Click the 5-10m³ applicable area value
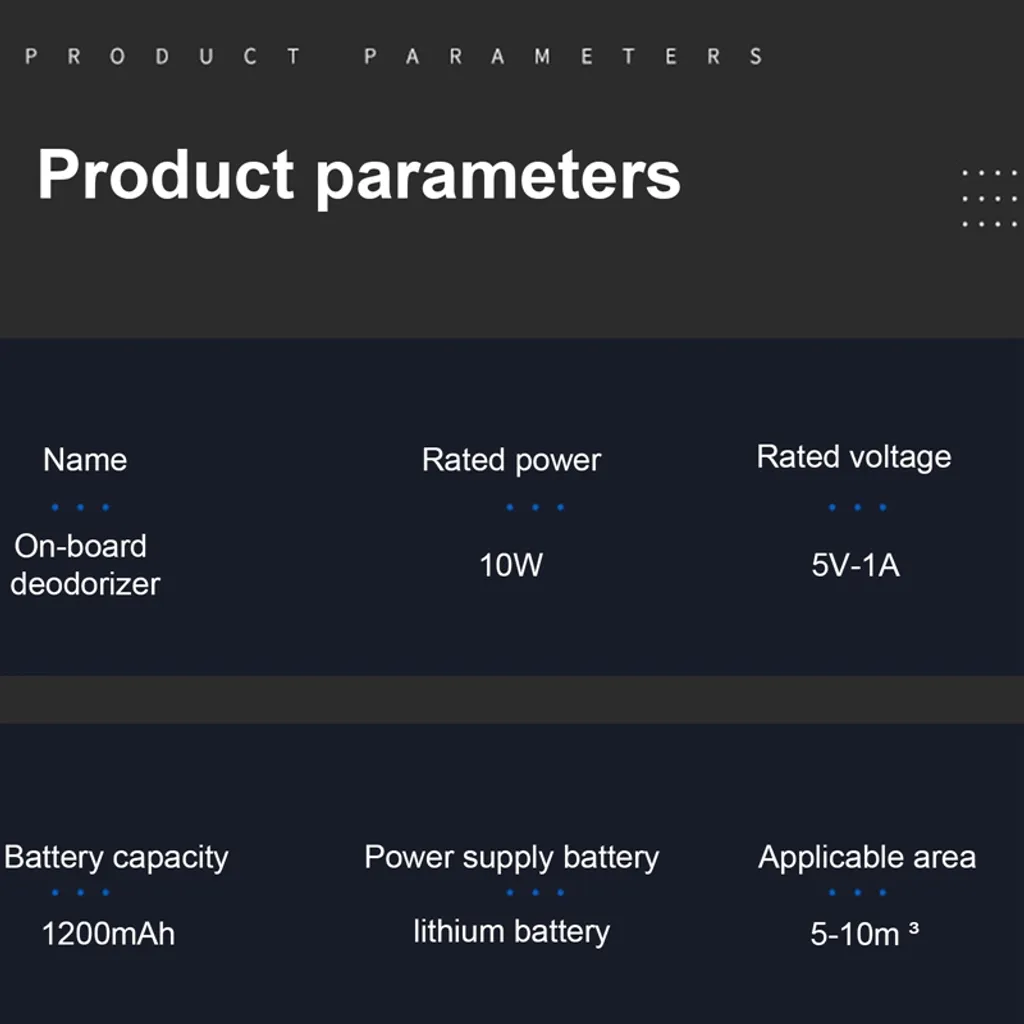Screen dimensions: 1024x1024 (864, 934)
